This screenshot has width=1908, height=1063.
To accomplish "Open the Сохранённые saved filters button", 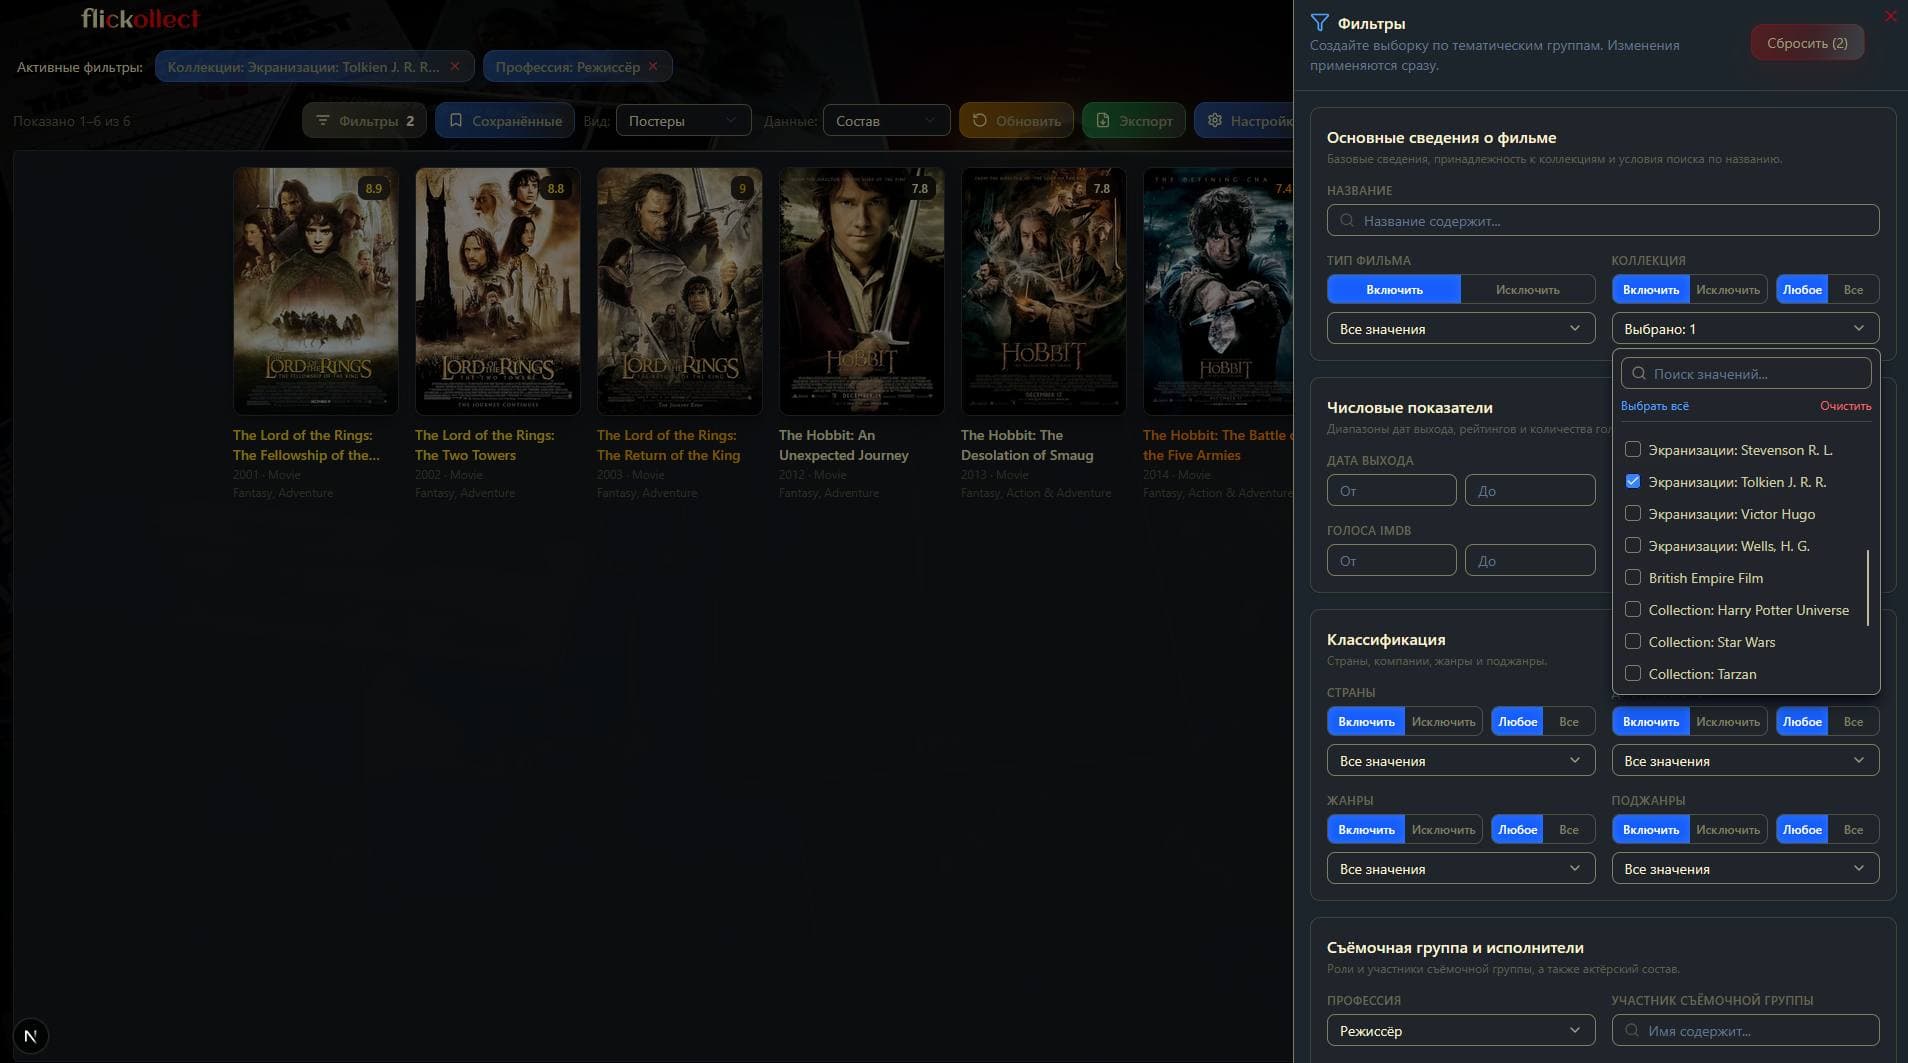I will (x=505, y=121).
